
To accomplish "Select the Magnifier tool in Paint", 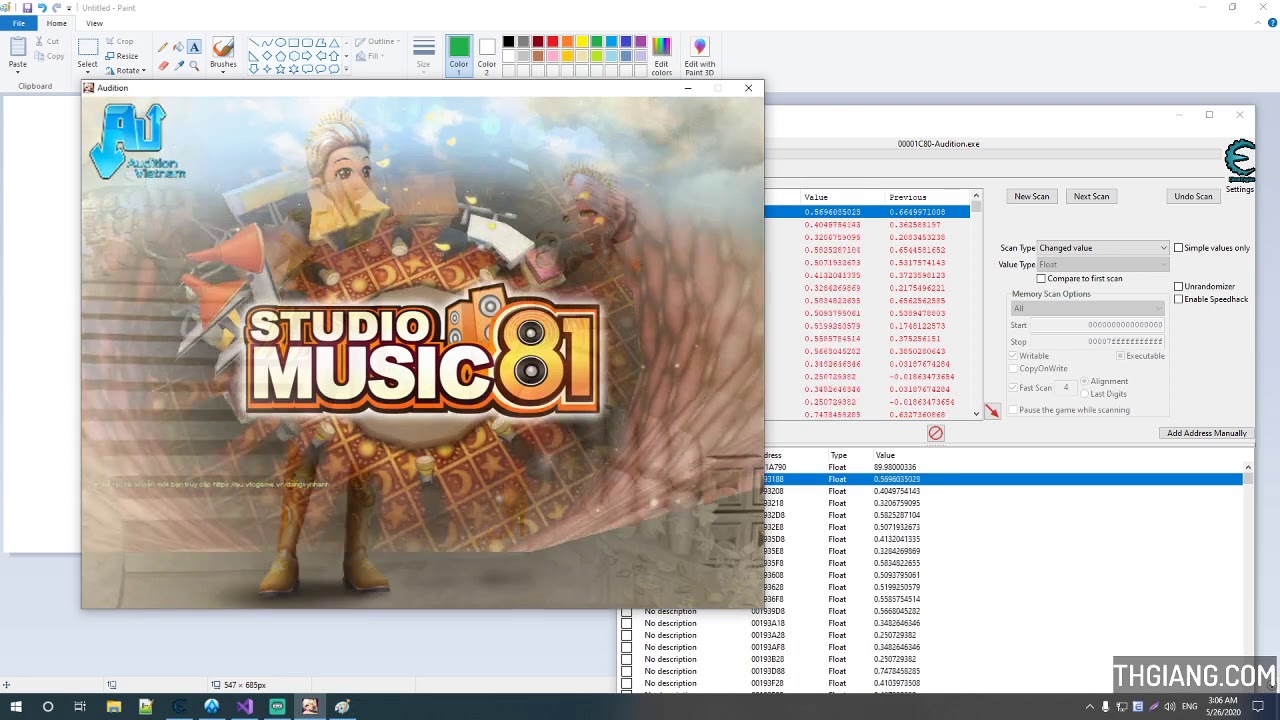I will pos(194,65).
